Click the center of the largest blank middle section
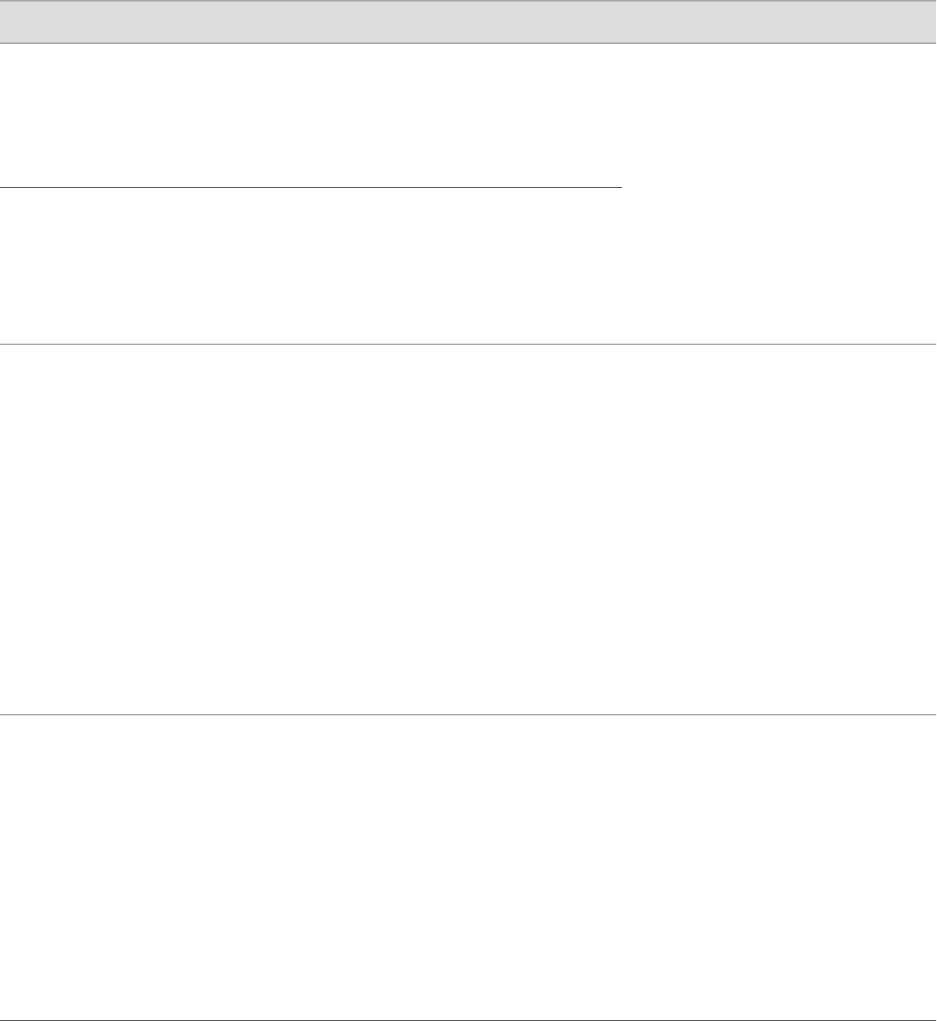The width and height of the screenshot is (937, 1021). (468, 529)
